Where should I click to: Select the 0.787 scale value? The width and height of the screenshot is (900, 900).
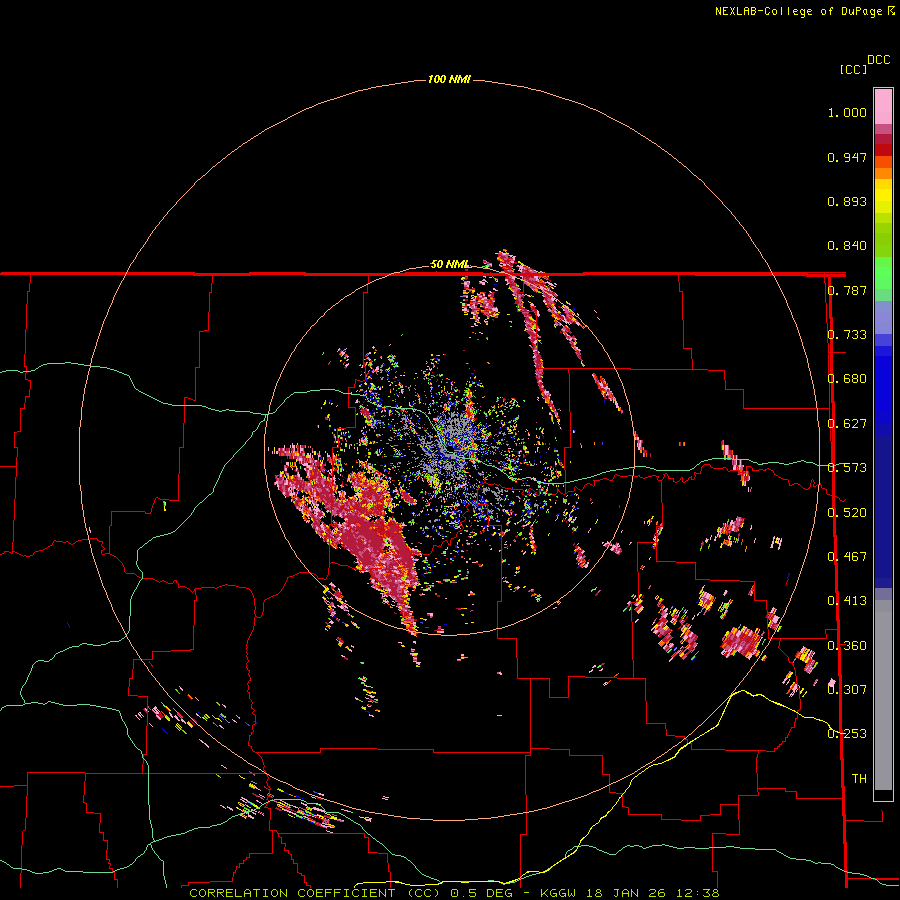(847, 290)
